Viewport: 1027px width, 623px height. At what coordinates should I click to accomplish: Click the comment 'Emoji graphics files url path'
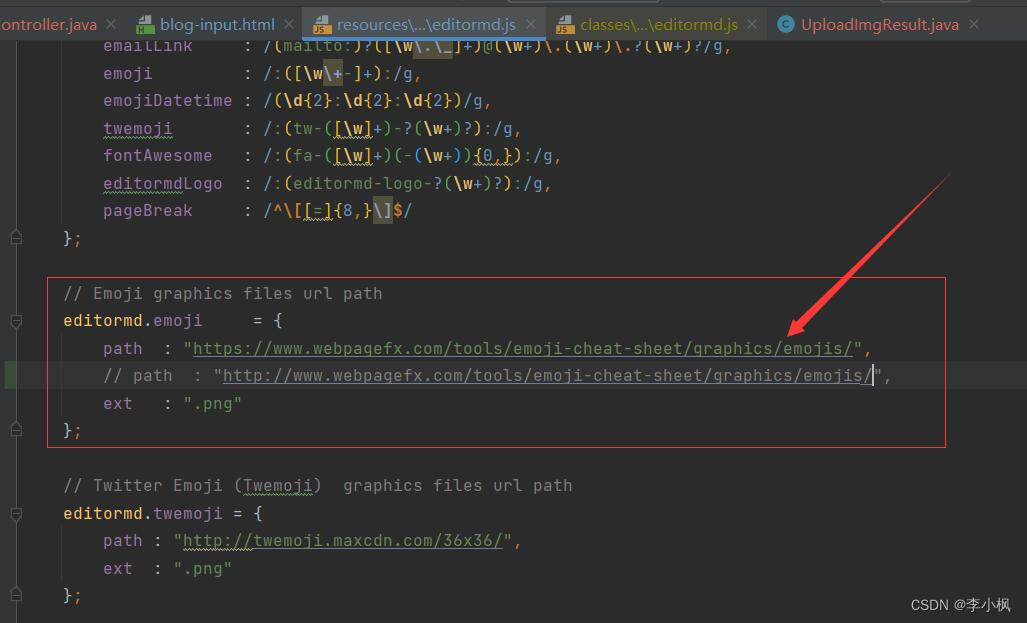click(223, 293)
